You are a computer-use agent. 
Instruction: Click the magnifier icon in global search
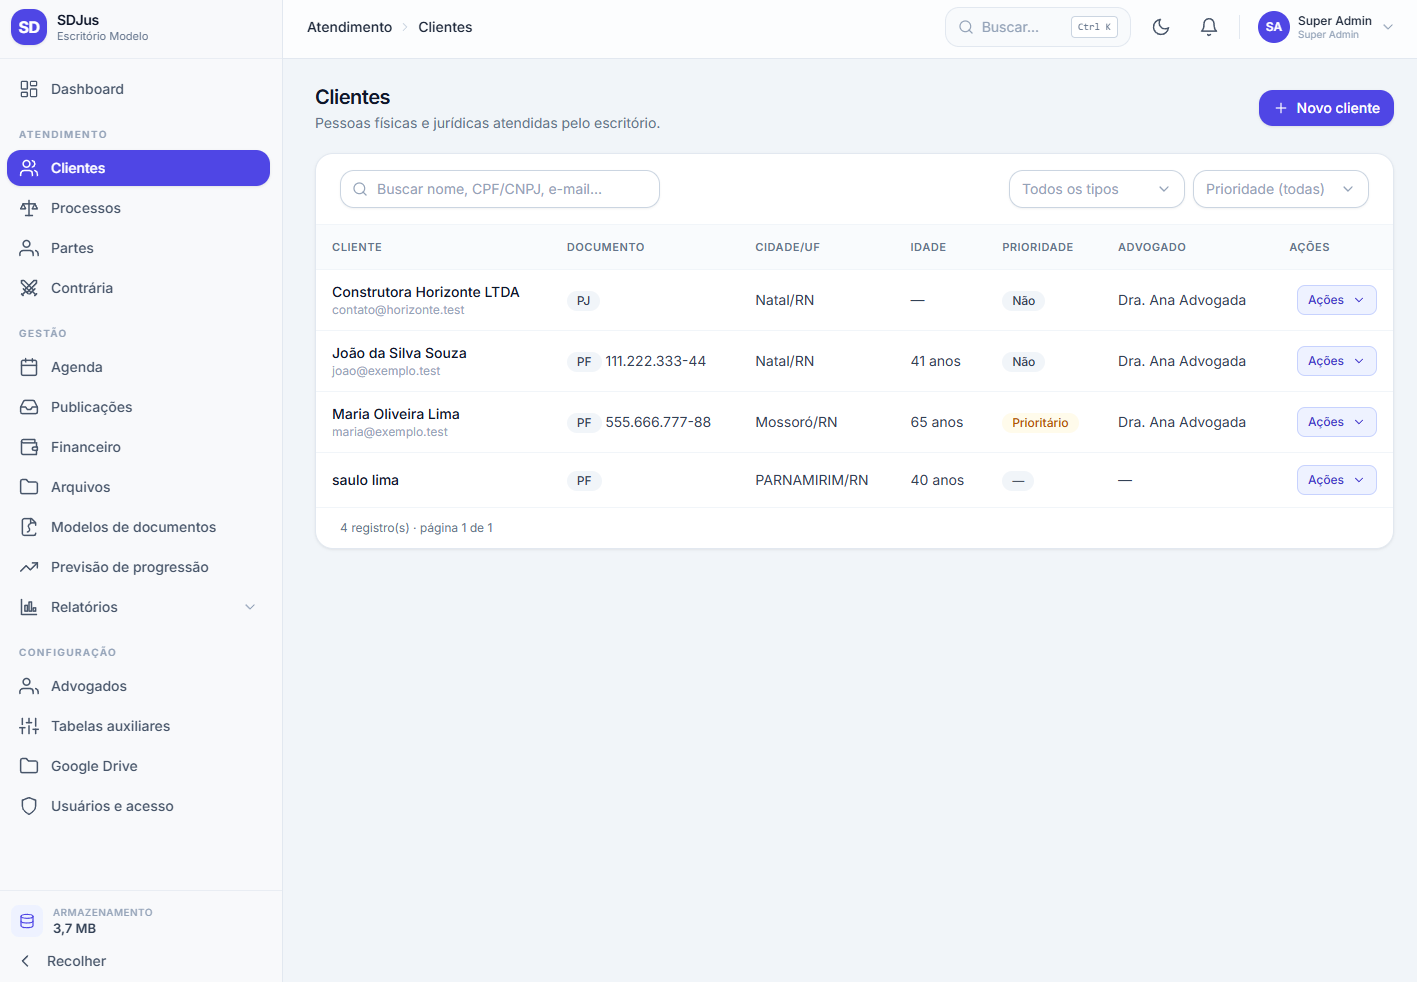pos(966,27)
